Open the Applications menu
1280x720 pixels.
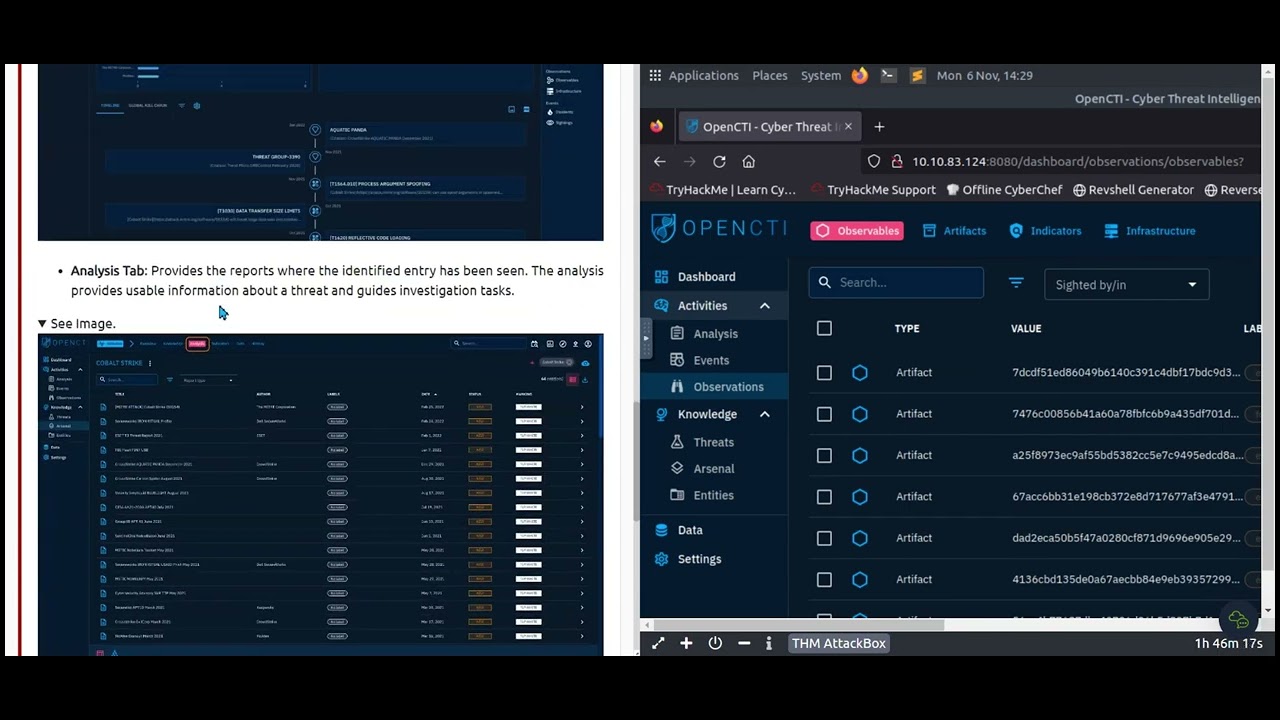(704, 75)
